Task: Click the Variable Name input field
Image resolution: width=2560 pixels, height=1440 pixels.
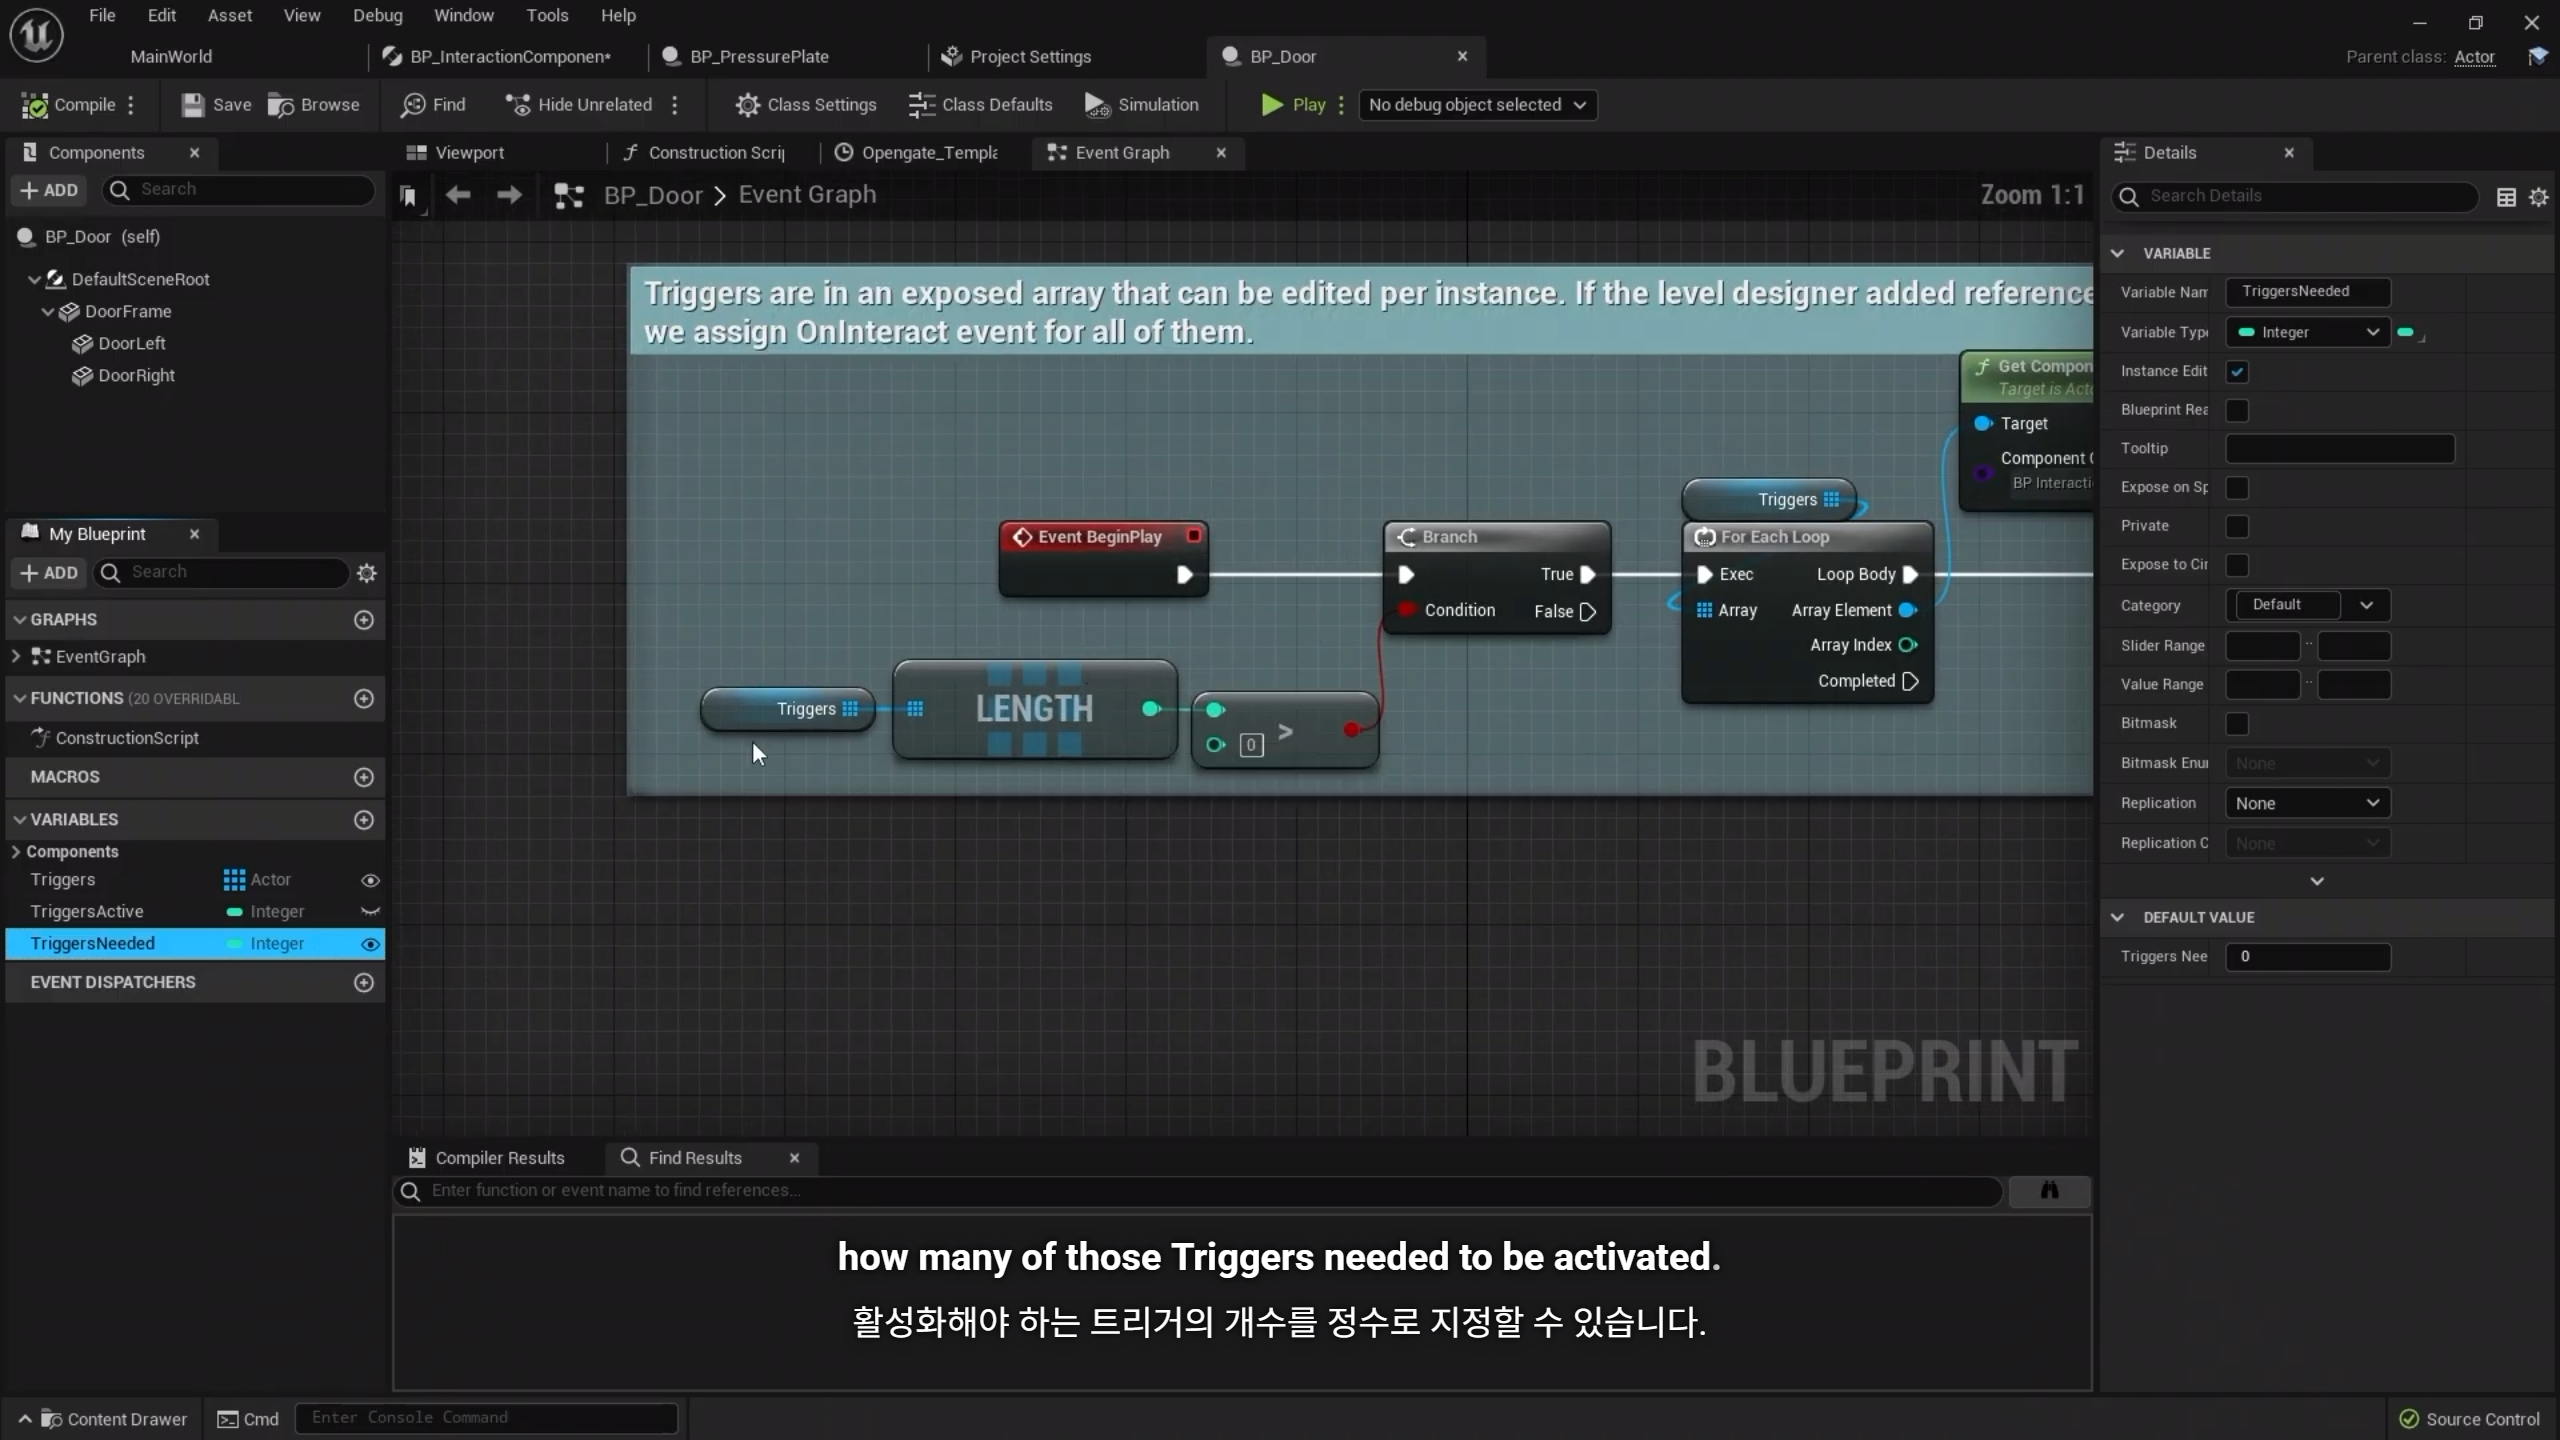Action: pyautogui.click(x=2308, y=292)
